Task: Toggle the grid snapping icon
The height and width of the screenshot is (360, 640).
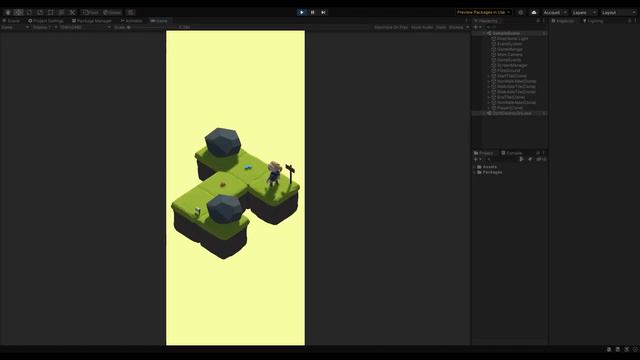Action: coord(131,12)
